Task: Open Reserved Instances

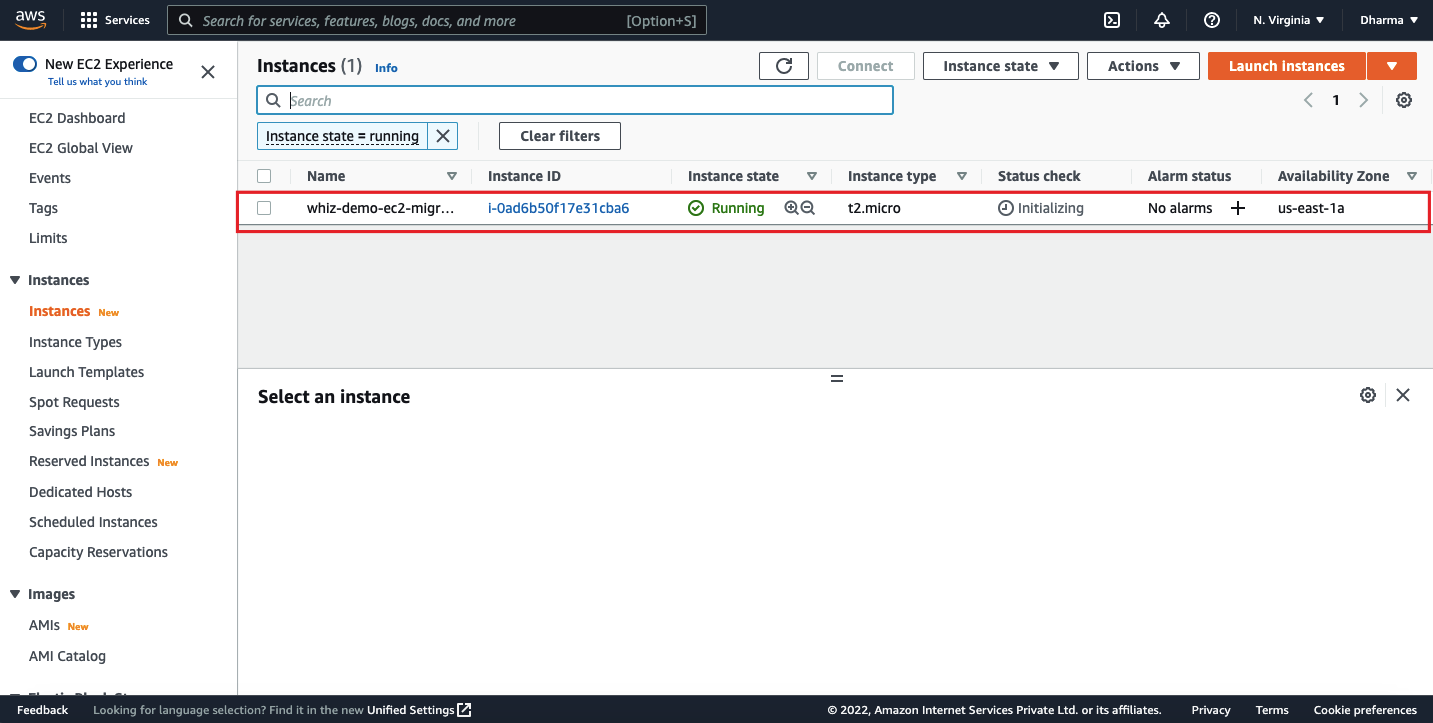Action: coord(89,461)
